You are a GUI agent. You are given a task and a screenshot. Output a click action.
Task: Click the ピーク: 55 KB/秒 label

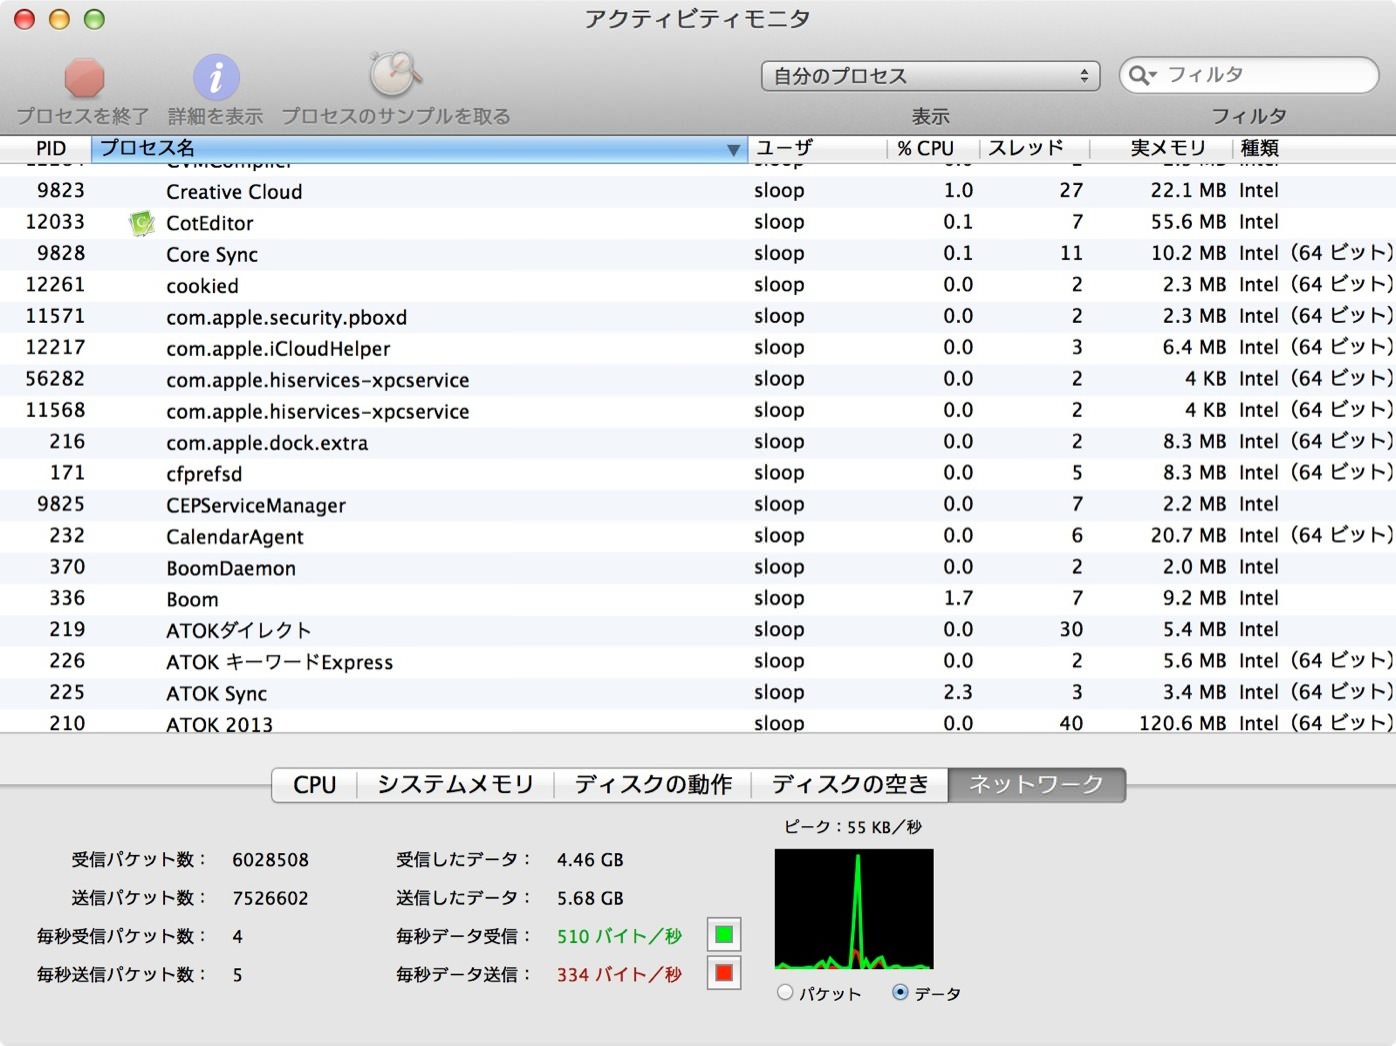[853, 827]
